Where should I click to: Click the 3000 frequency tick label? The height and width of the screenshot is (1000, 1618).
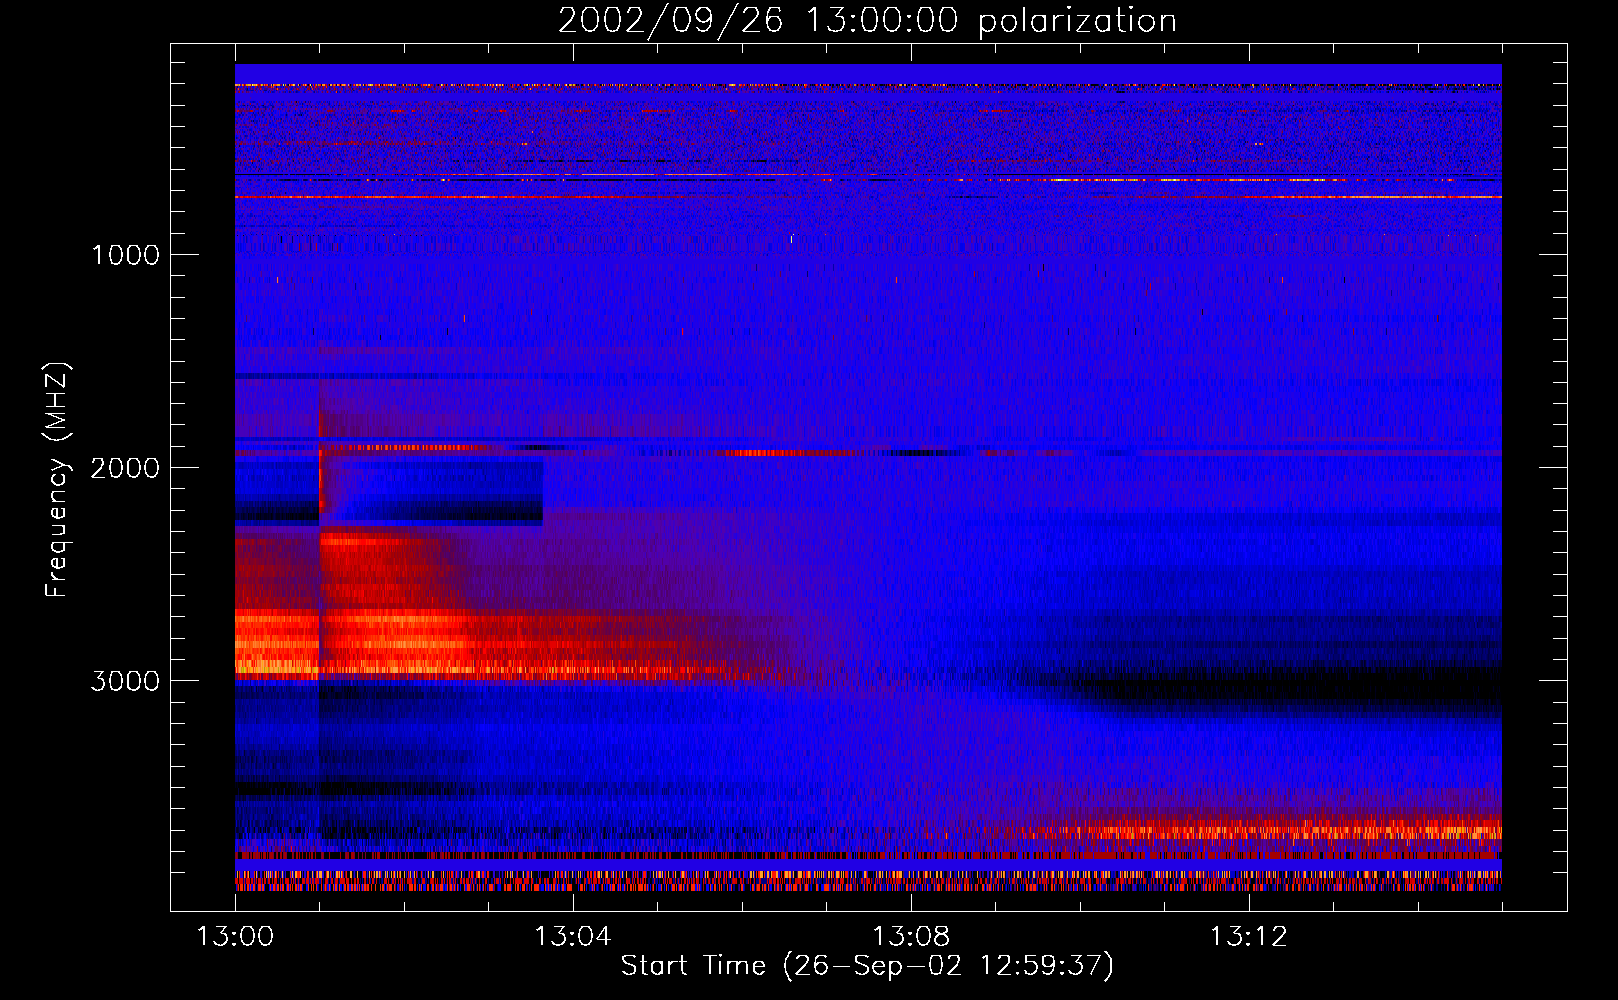(125, 681)
